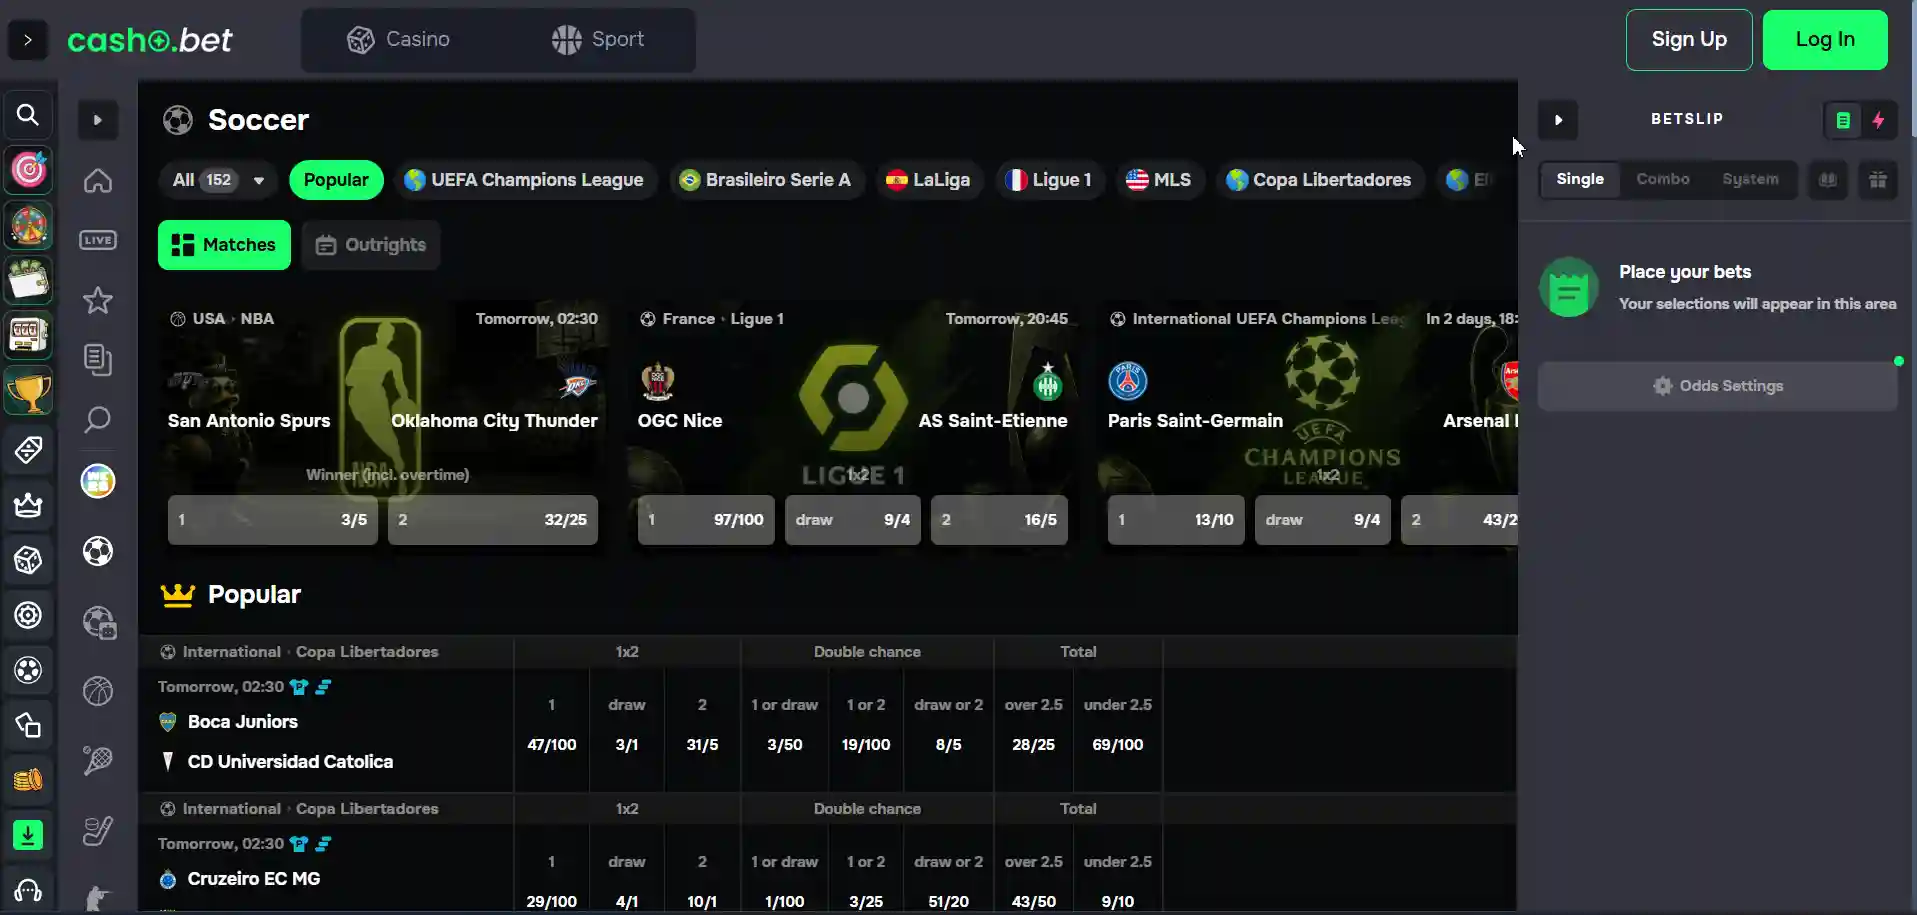Click the cash wallet icon in the sidebar
1917x915 pixels.
tap(28, 280)
